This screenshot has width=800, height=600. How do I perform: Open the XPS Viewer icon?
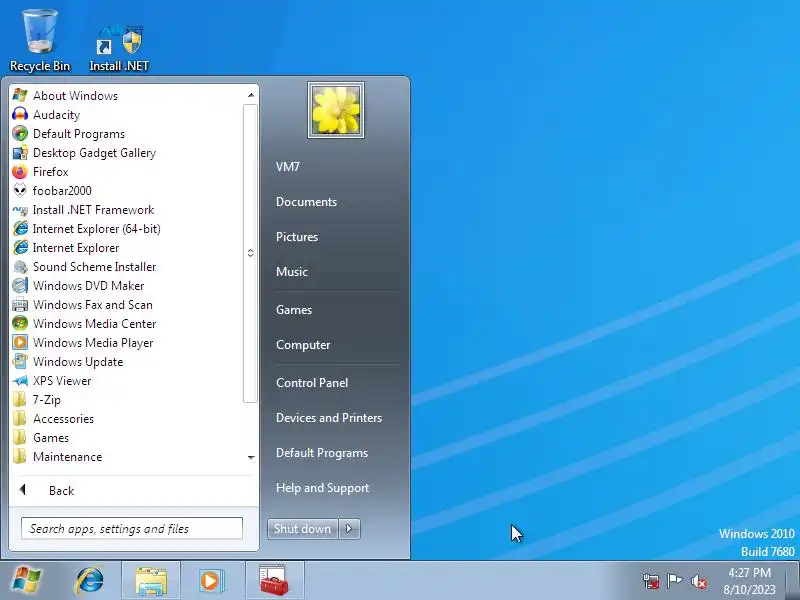tap(20, 381)
